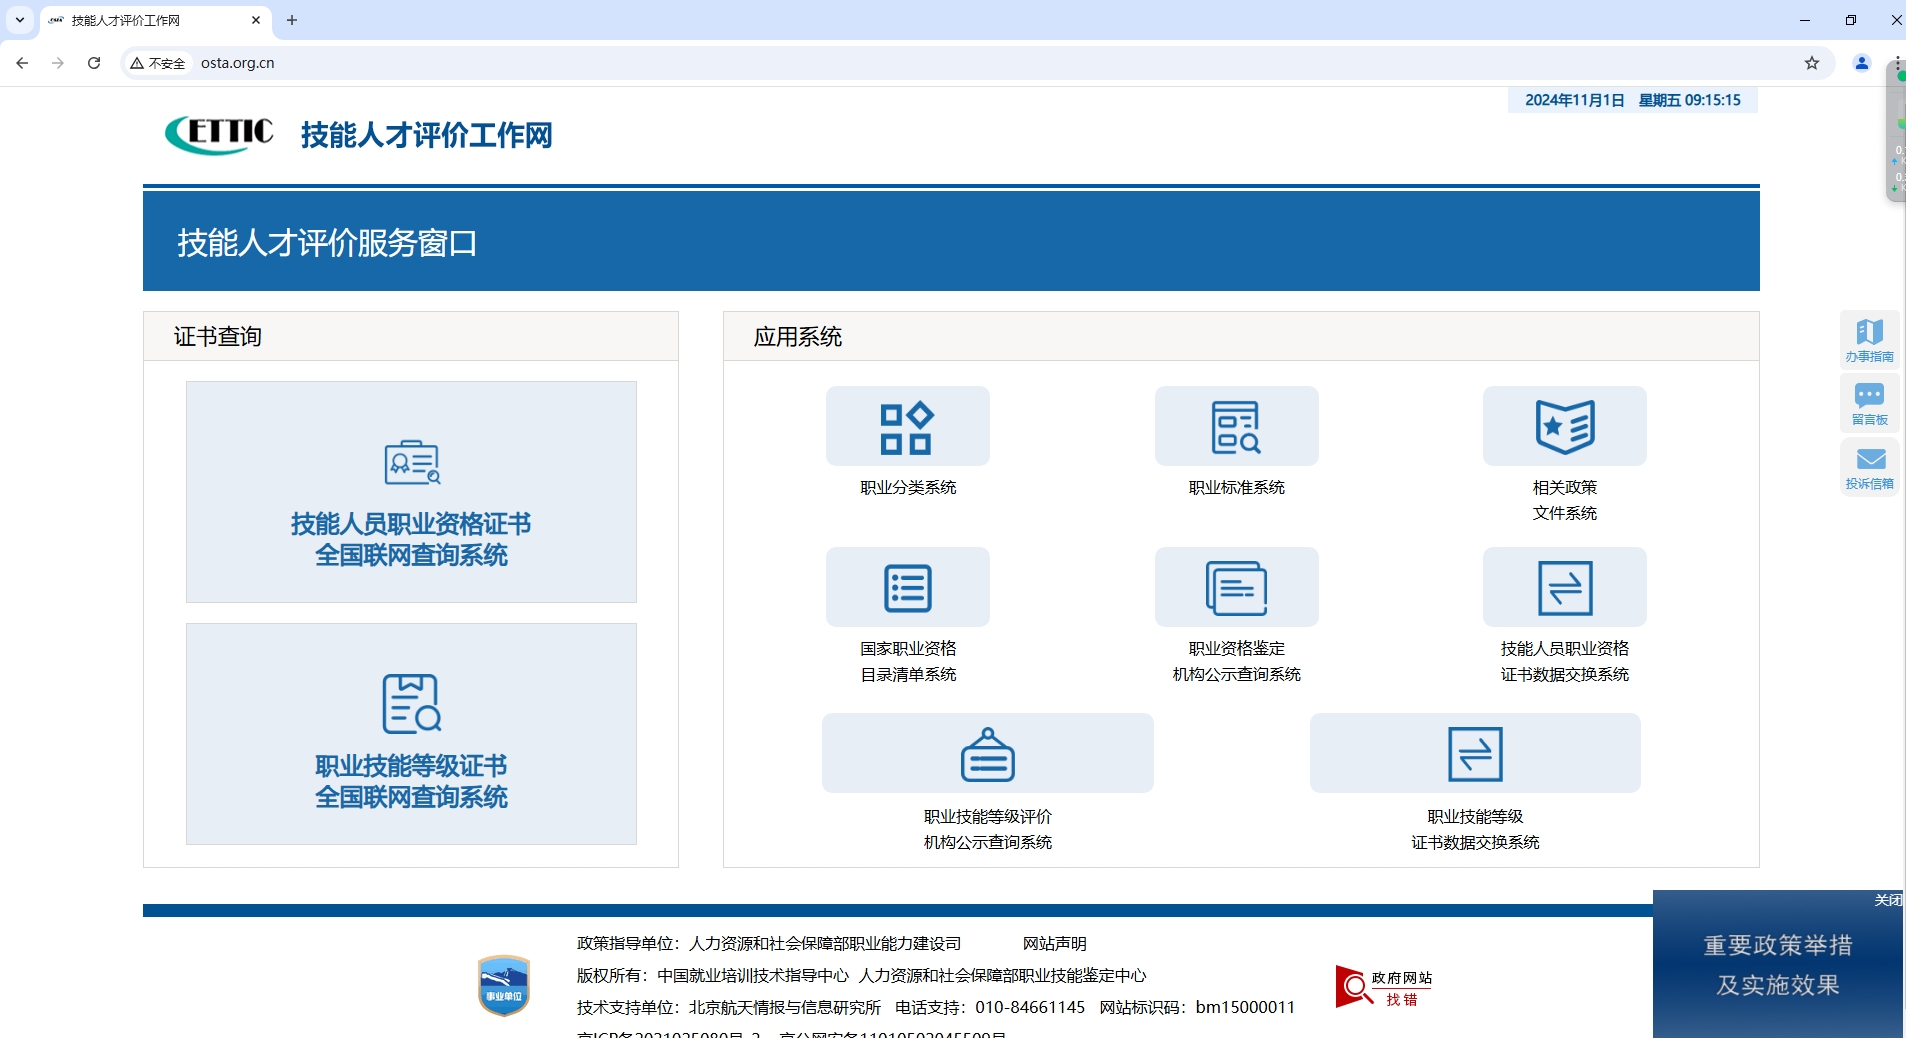Open 技能人员职业资格证书数据交换系统 icon
This screenshot has height=1038, width=1906.
click(x=1564, y=588)
